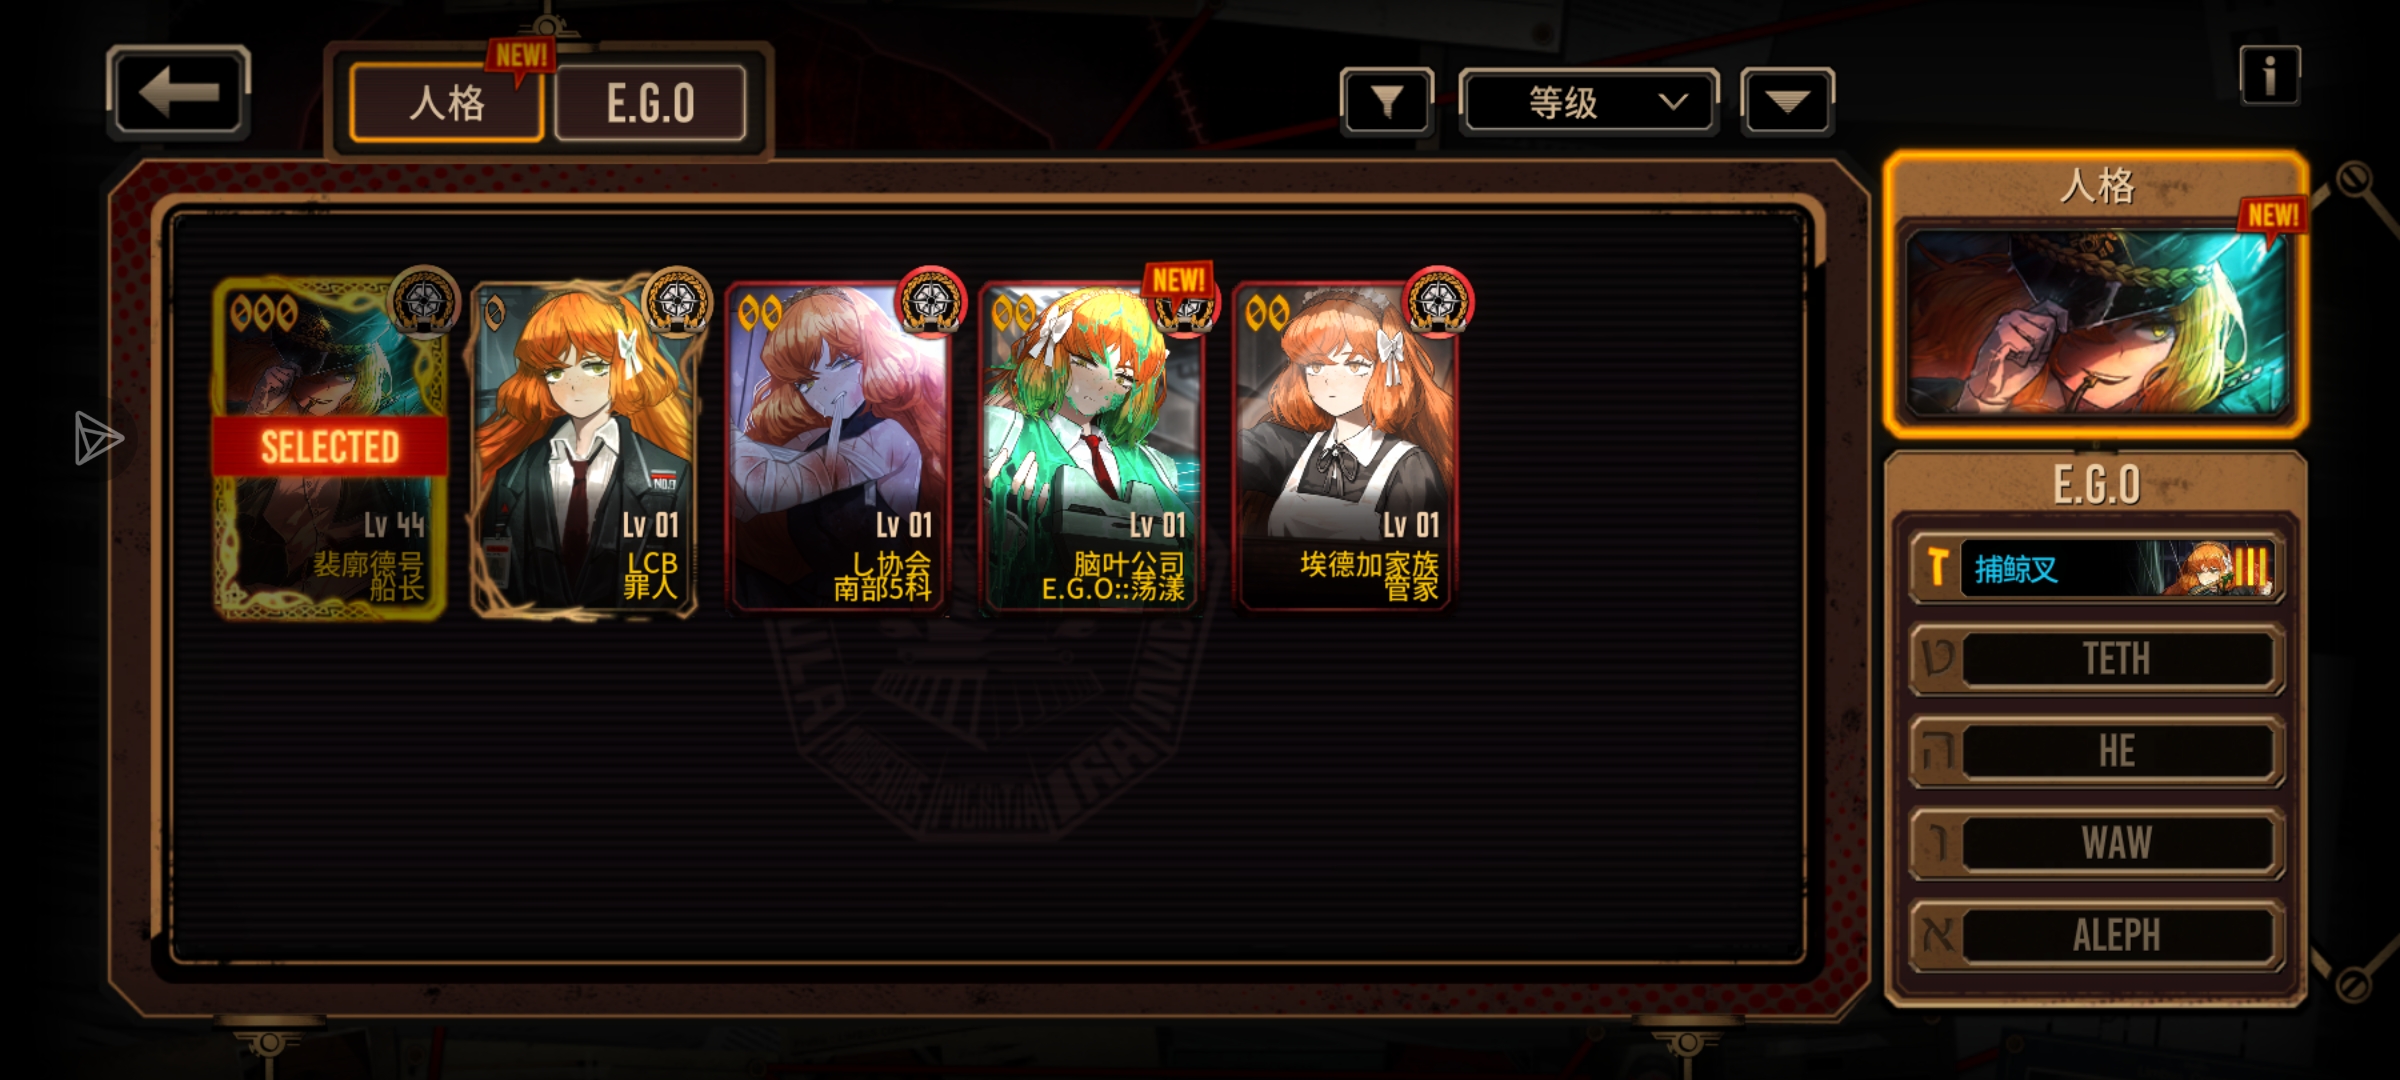Click the SELECTED 裴廓德号 船长 card

tap(330, 447)
